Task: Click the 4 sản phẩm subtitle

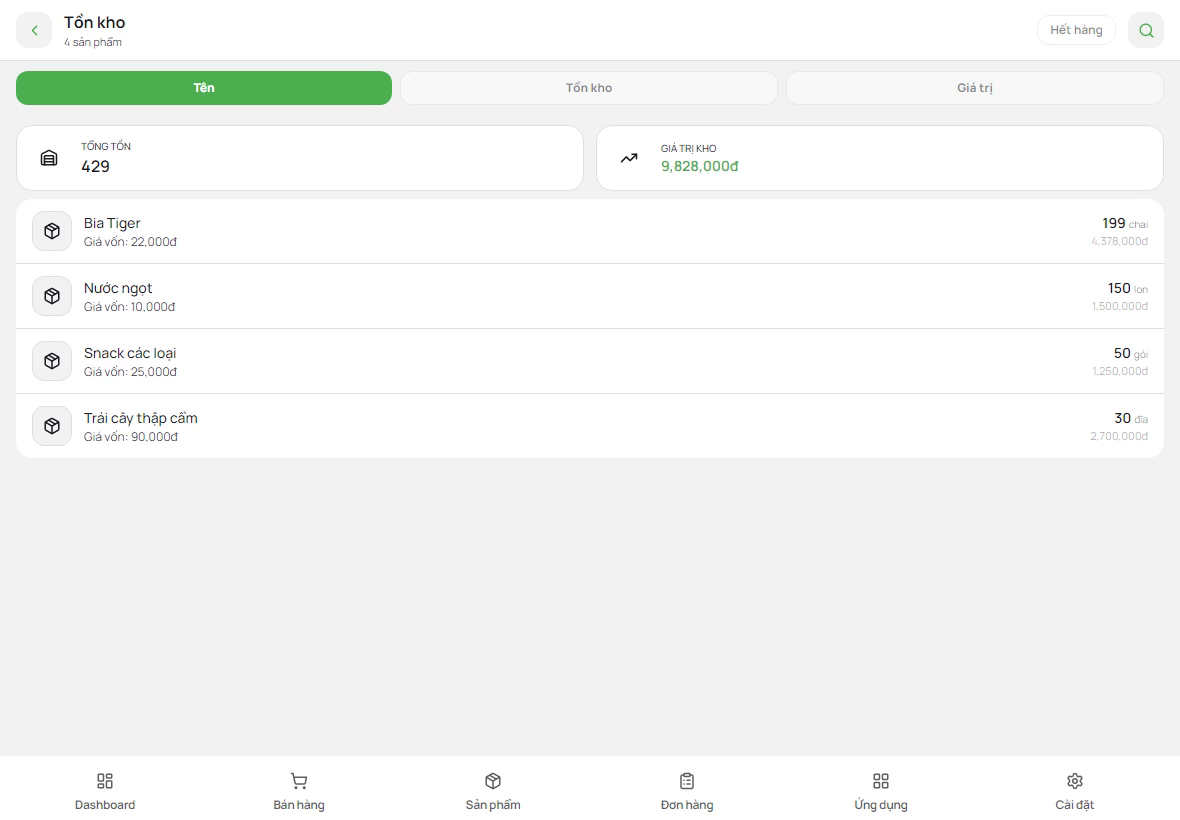Action: point(93,43)
